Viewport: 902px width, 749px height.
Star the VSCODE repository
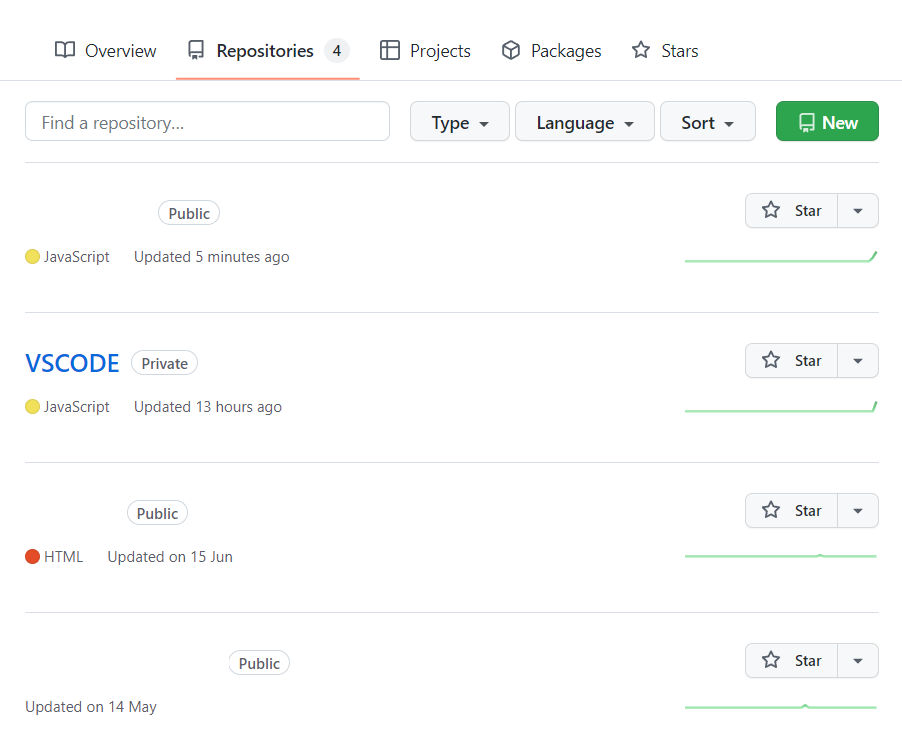(x=792, y=361)
